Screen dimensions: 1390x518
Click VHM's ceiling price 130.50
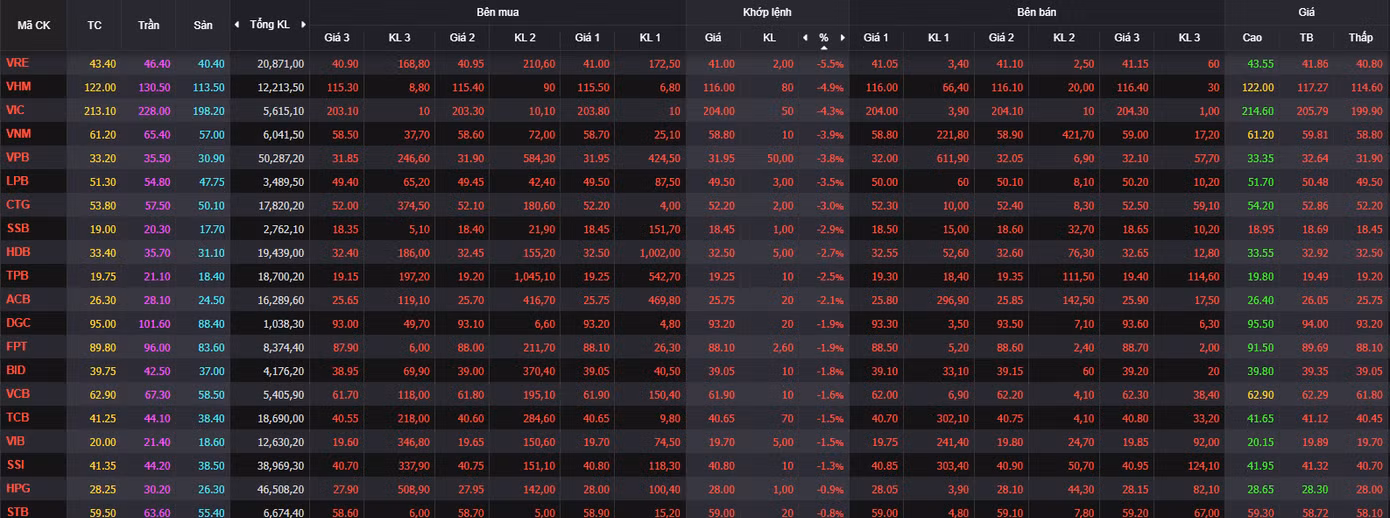click(x=154, y=87)
